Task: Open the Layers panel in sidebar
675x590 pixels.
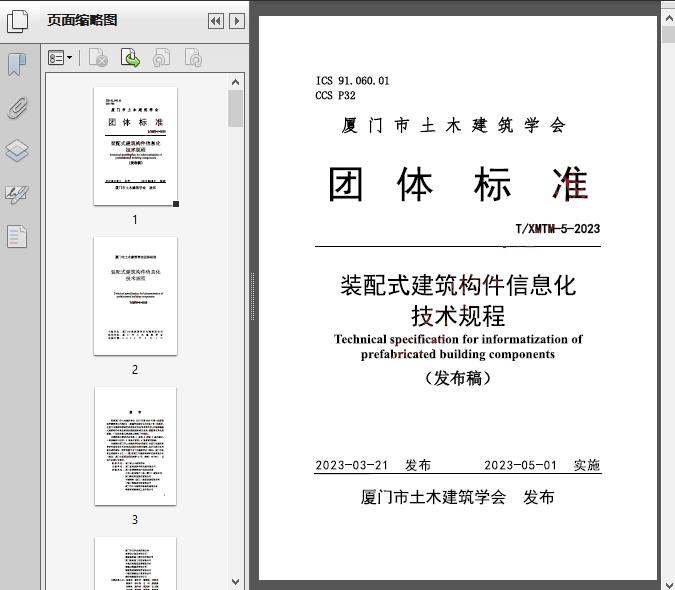Action: pyautogui.click(x=17, y=151)
